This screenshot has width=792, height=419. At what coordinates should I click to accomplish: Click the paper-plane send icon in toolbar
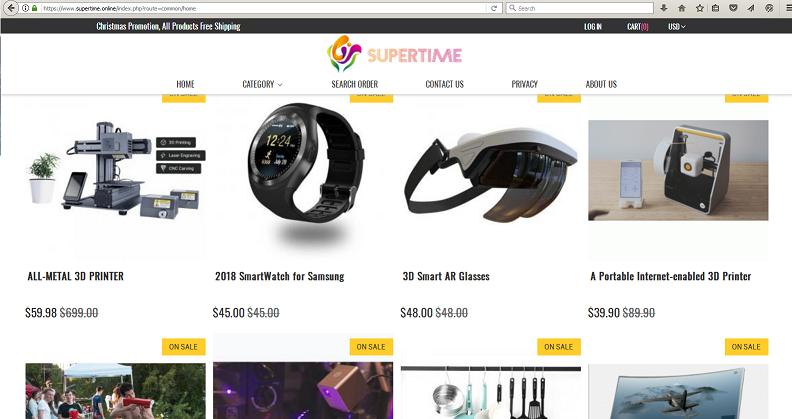751,8
